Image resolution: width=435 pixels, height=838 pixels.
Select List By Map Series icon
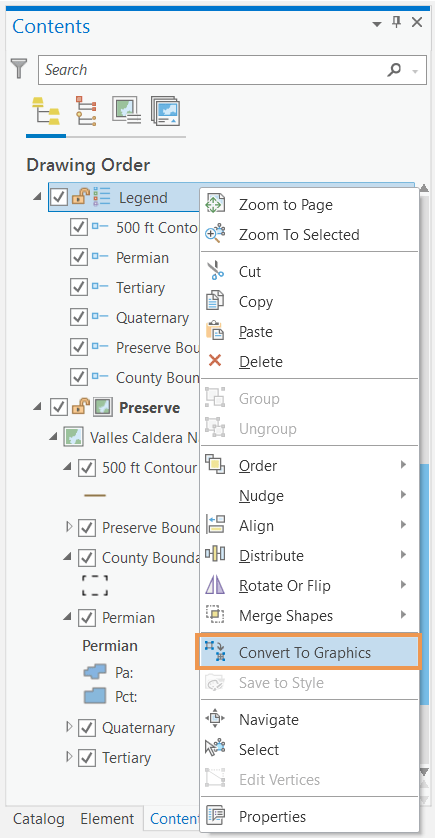(x=165, y=111)
